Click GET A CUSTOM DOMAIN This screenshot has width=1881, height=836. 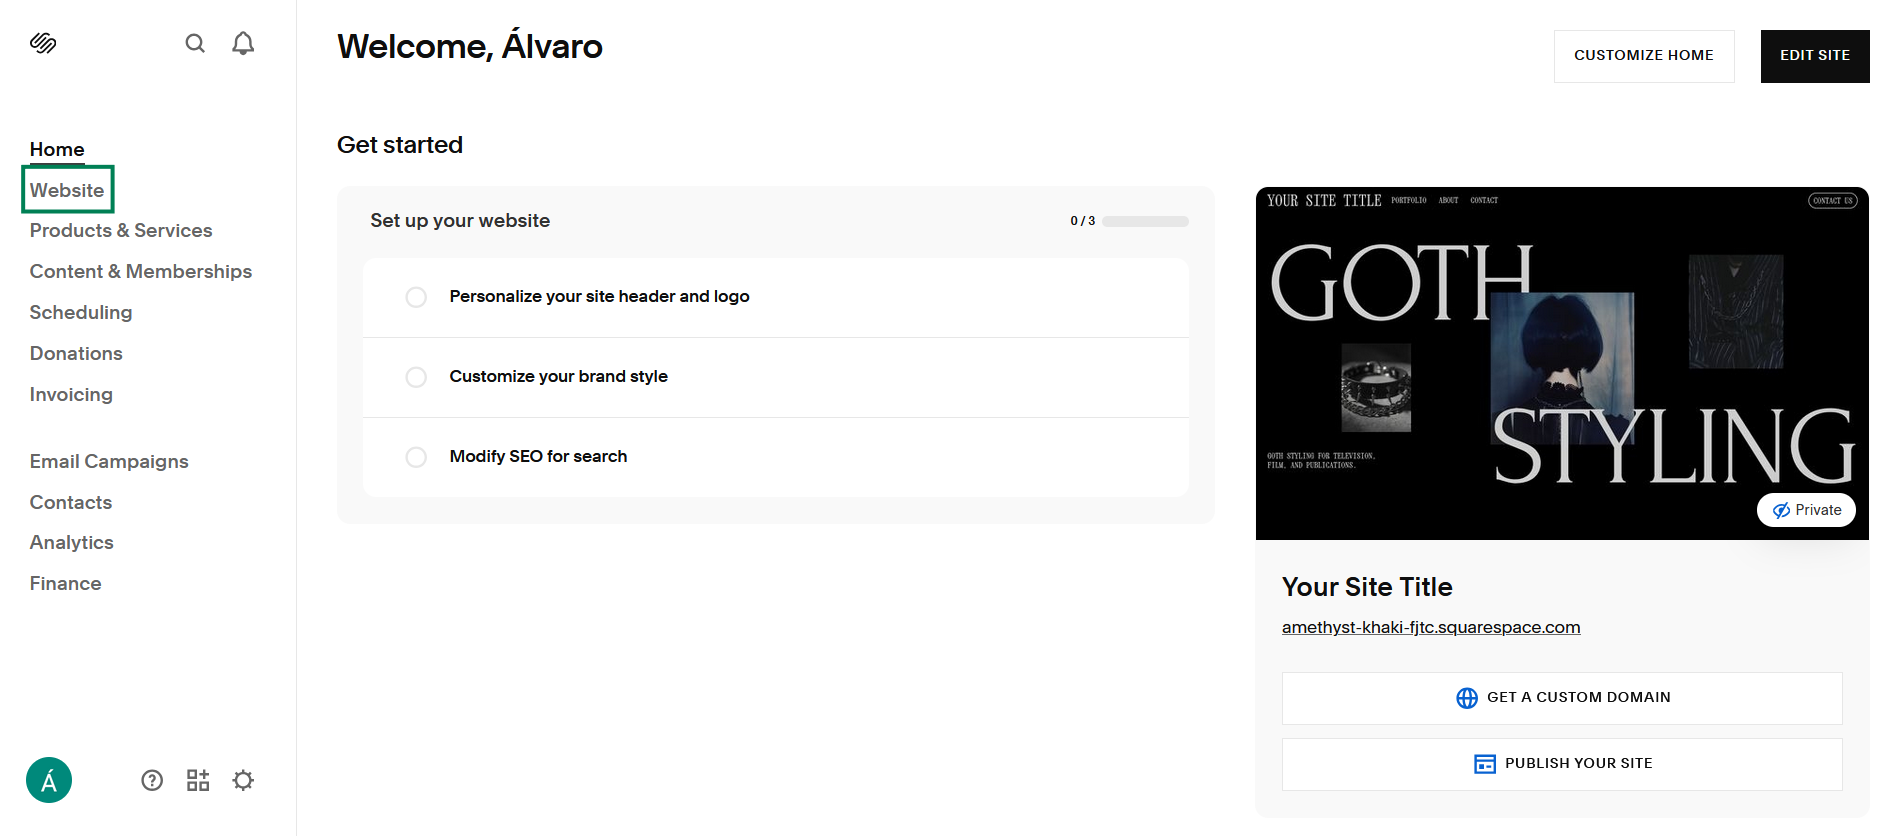click(1562, 697)
